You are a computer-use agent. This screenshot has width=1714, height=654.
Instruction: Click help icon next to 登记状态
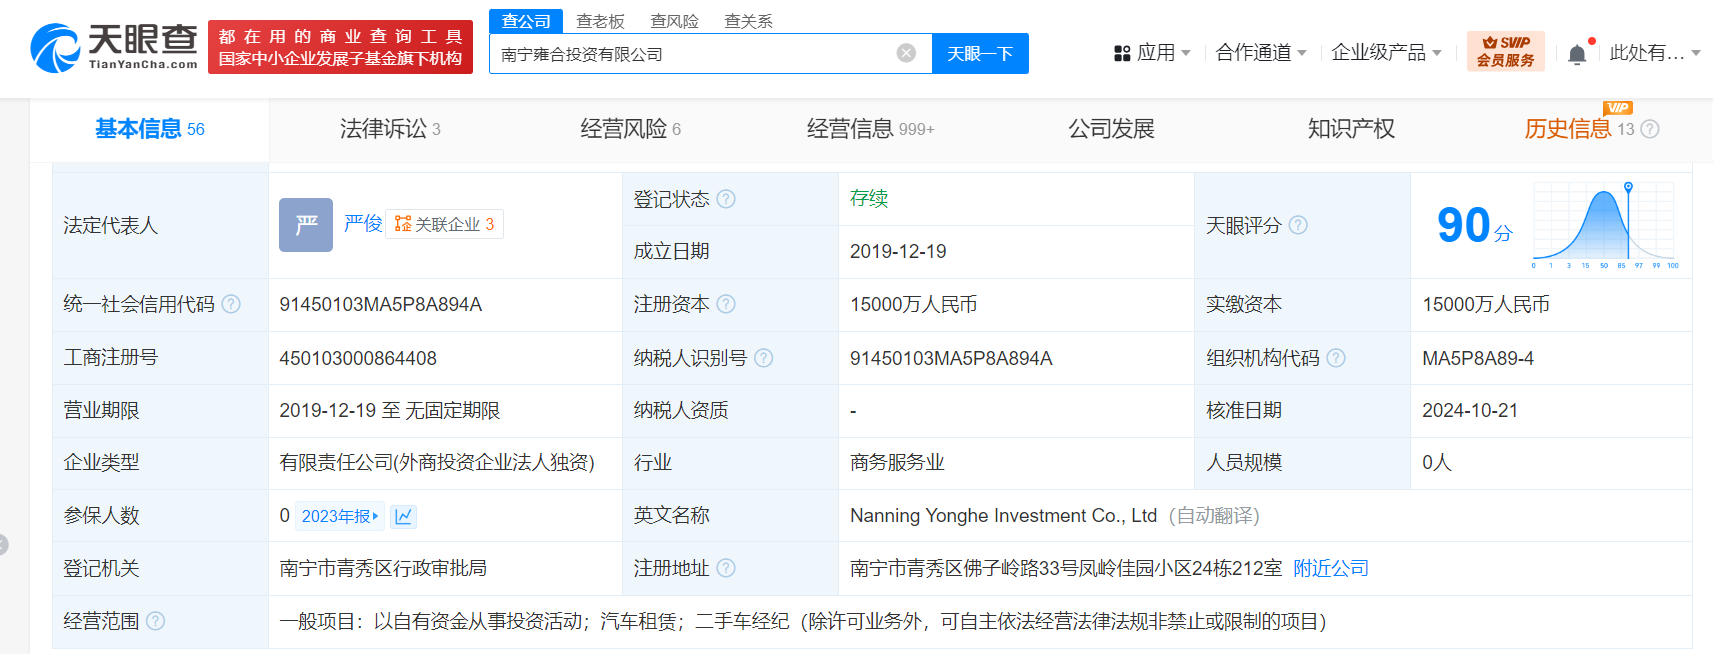click(726, 199)
